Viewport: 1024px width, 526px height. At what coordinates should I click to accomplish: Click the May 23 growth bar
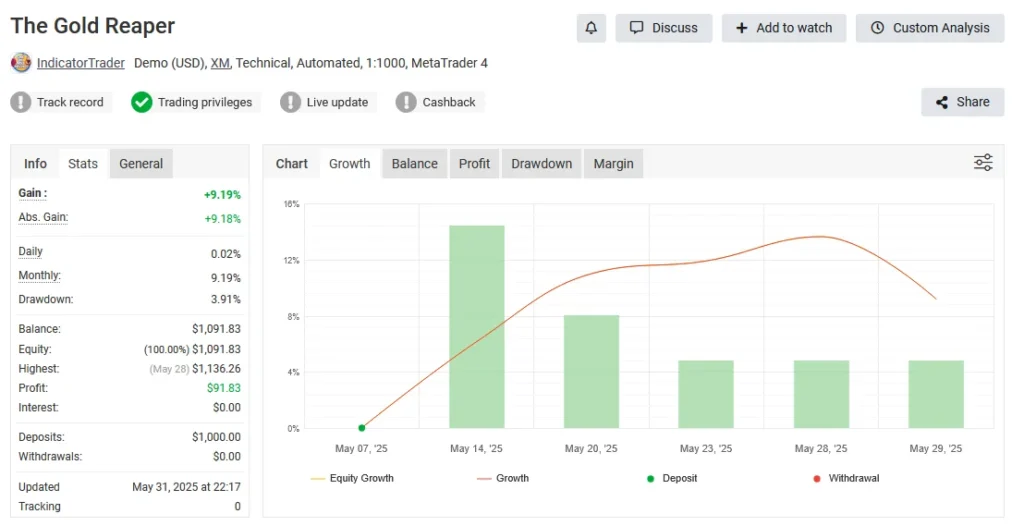706,394
